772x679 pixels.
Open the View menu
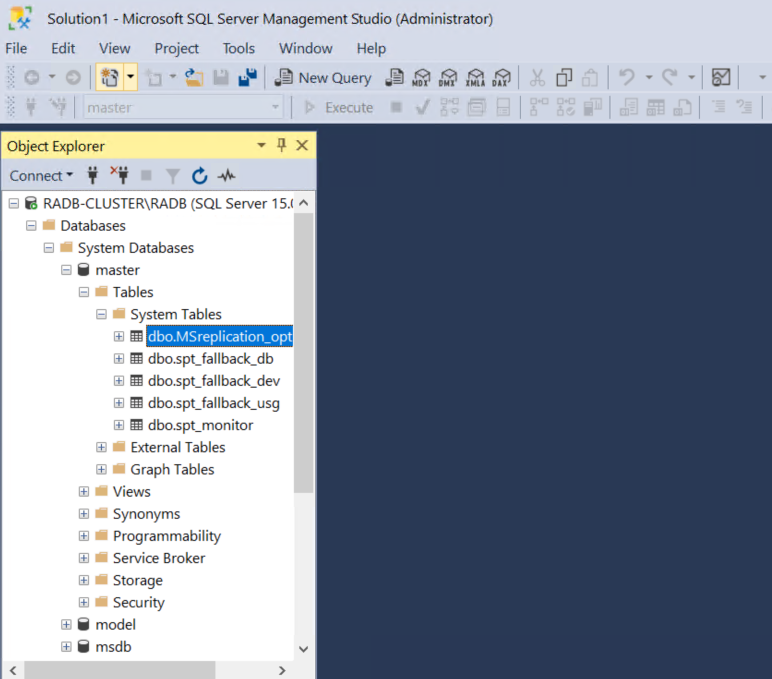click(114, 48)
